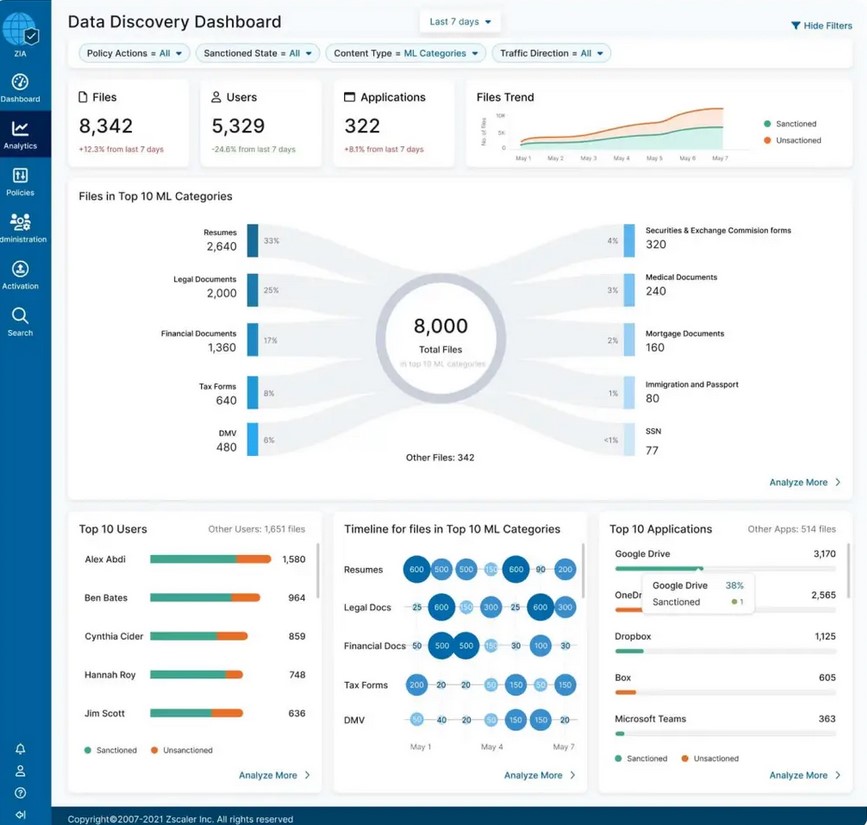Click Jim Scott's usage bar
Viewport: 867px width, 825px height.
pyautogui.click(x=196, y=713)
